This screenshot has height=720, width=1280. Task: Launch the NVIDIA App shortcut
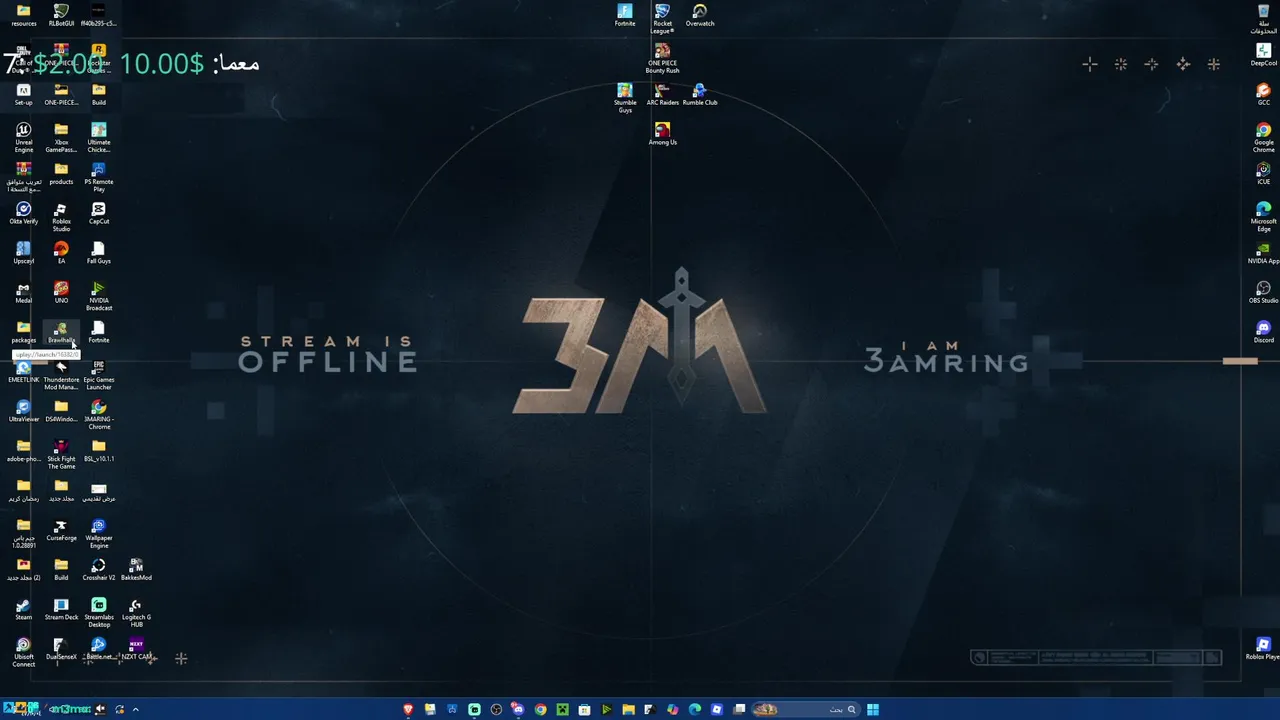tap(1264, 252)
